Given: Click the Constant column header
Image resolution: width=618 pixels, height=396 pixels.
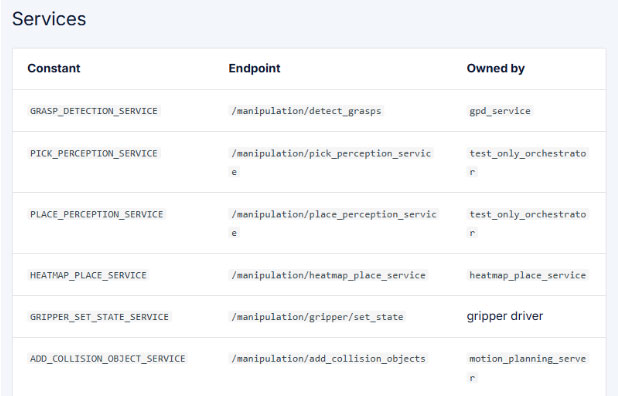Looking at the screenshot, I should pyautogui.click(x=54, y=68).
